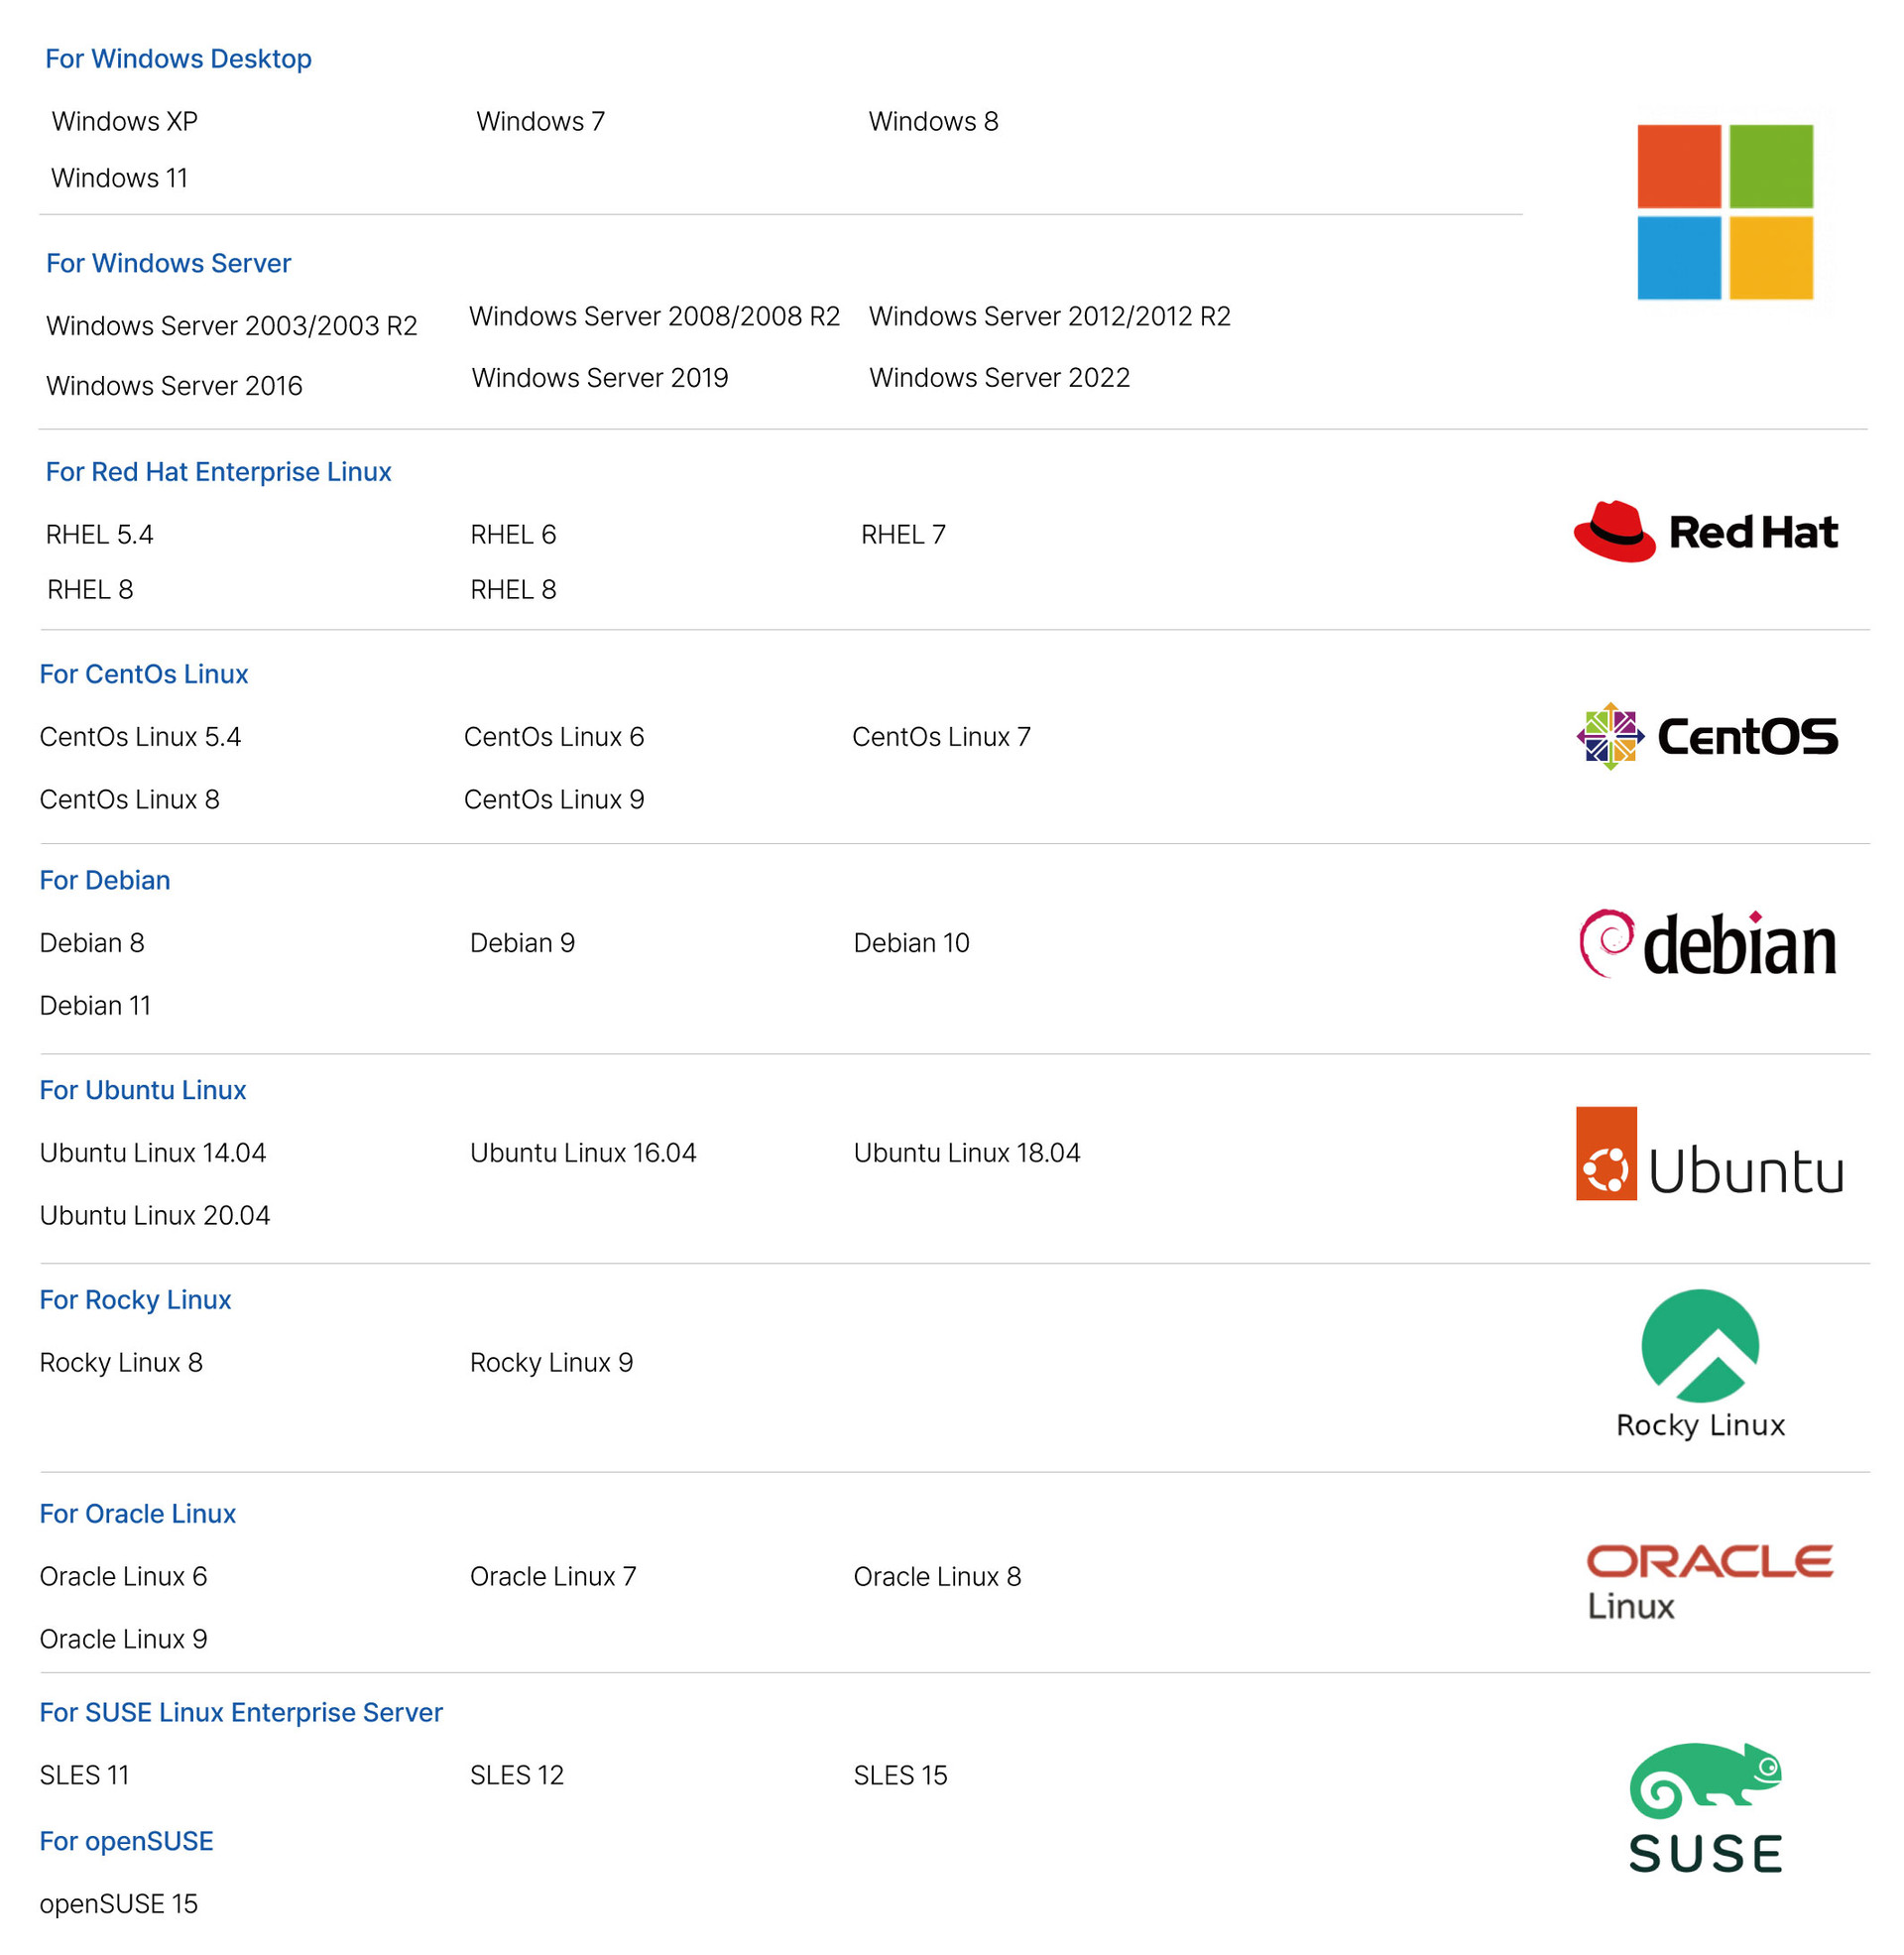Click the Oracle Linux logo

tap(1709, 1580)
